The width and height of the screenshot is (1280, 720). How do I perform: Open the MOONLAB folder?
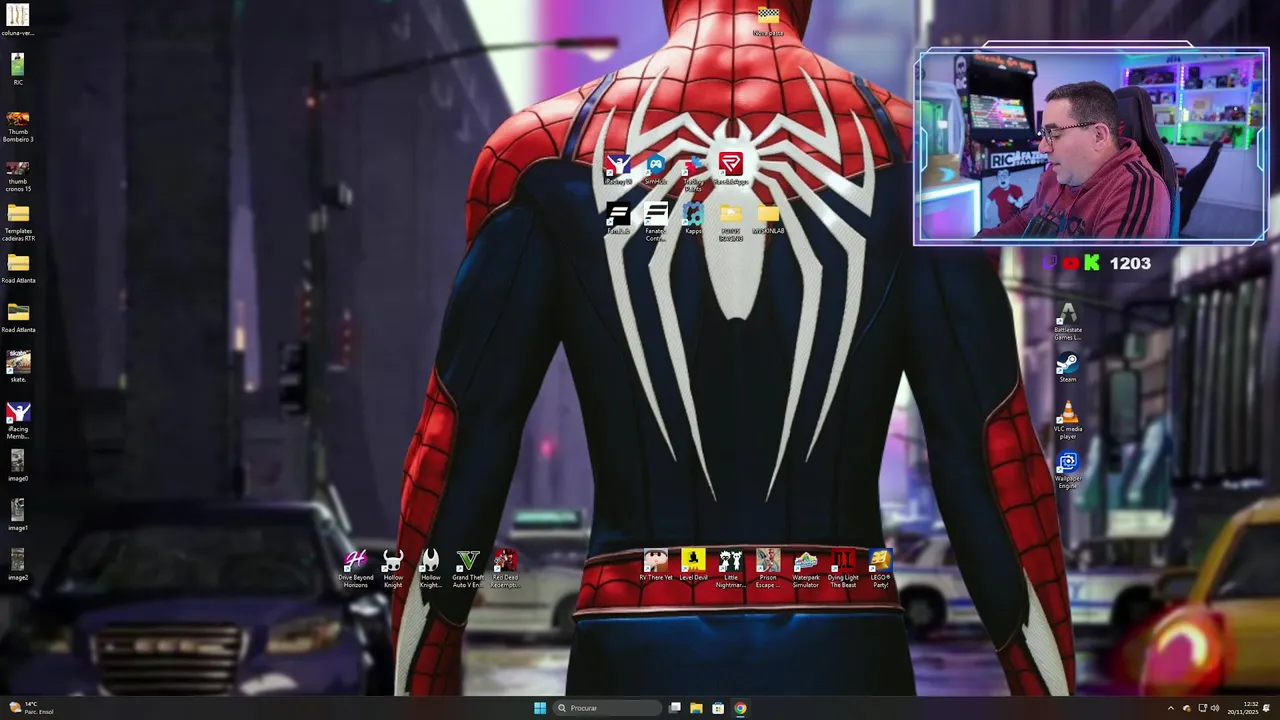768,219
